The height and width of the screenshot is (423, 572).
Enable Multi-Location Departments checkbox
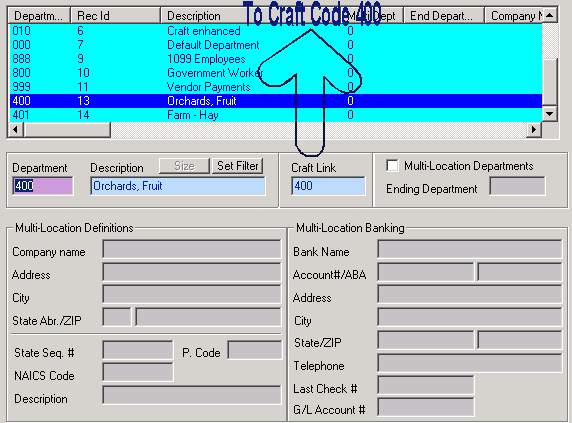(x=393, y=166)
